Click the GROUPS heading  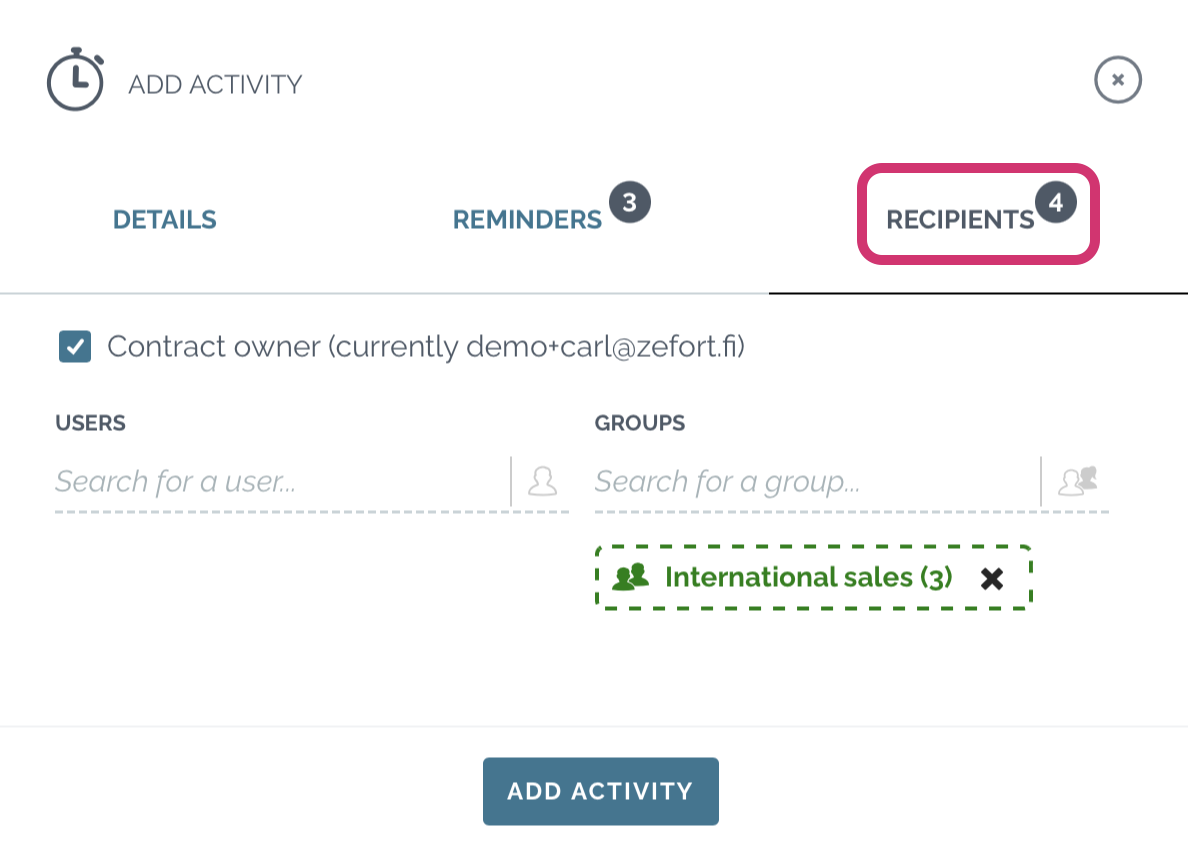coord(639,423)
